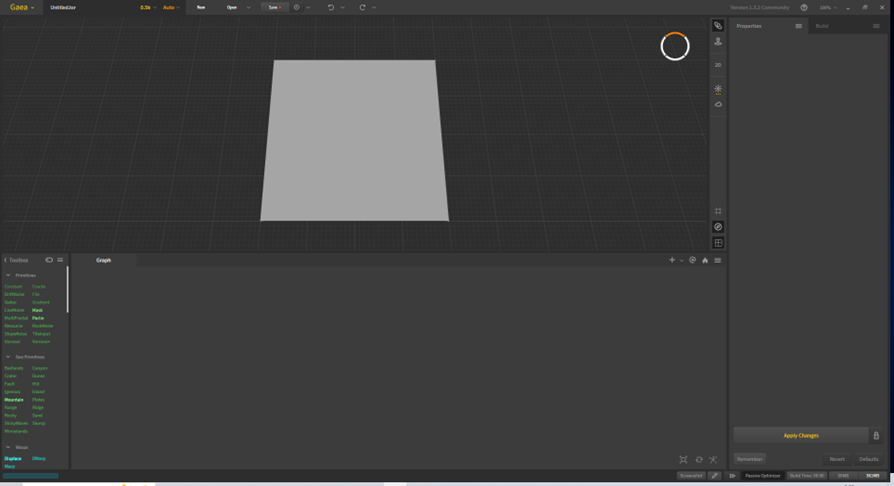The width and height of the screenshot is (894, 486).
Task: Open the Auto build mode dropdown
Action: coord(171,7)
